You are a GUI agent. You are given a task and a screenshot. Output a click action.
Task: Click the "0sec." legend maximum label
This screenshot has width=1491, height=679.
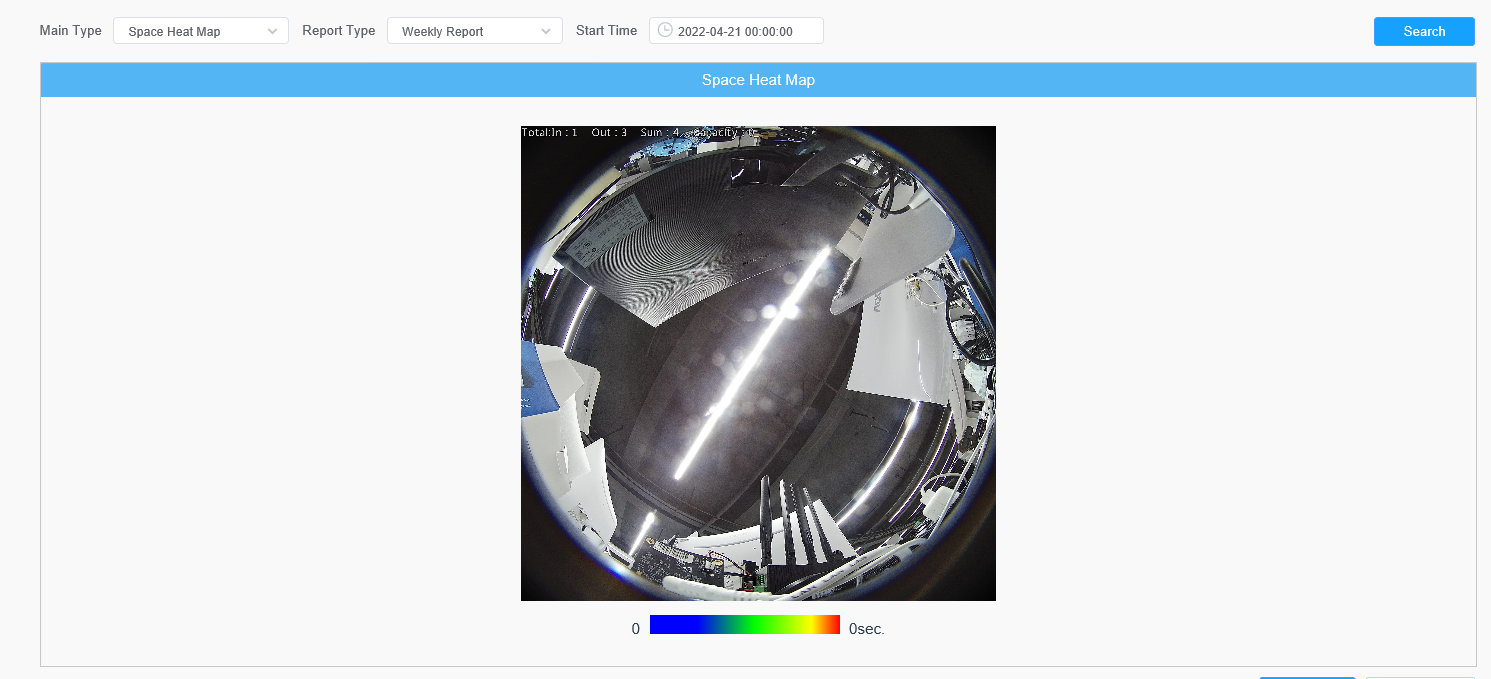tap(867, 629)
